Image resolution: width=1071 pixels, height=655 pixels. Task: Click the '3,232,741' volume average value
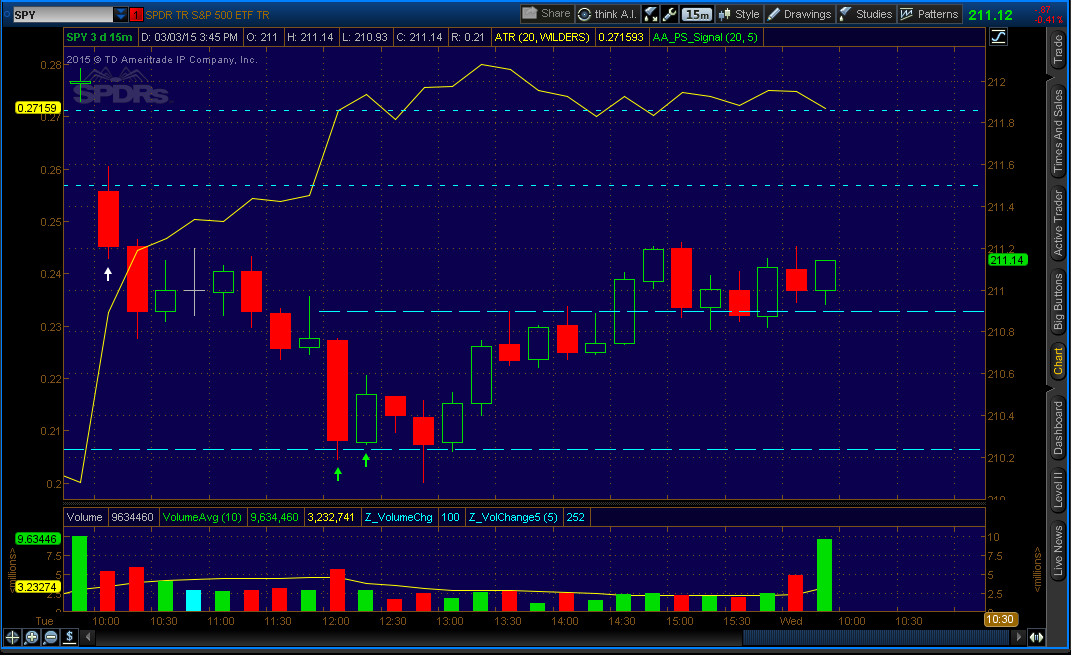point(331,517)
